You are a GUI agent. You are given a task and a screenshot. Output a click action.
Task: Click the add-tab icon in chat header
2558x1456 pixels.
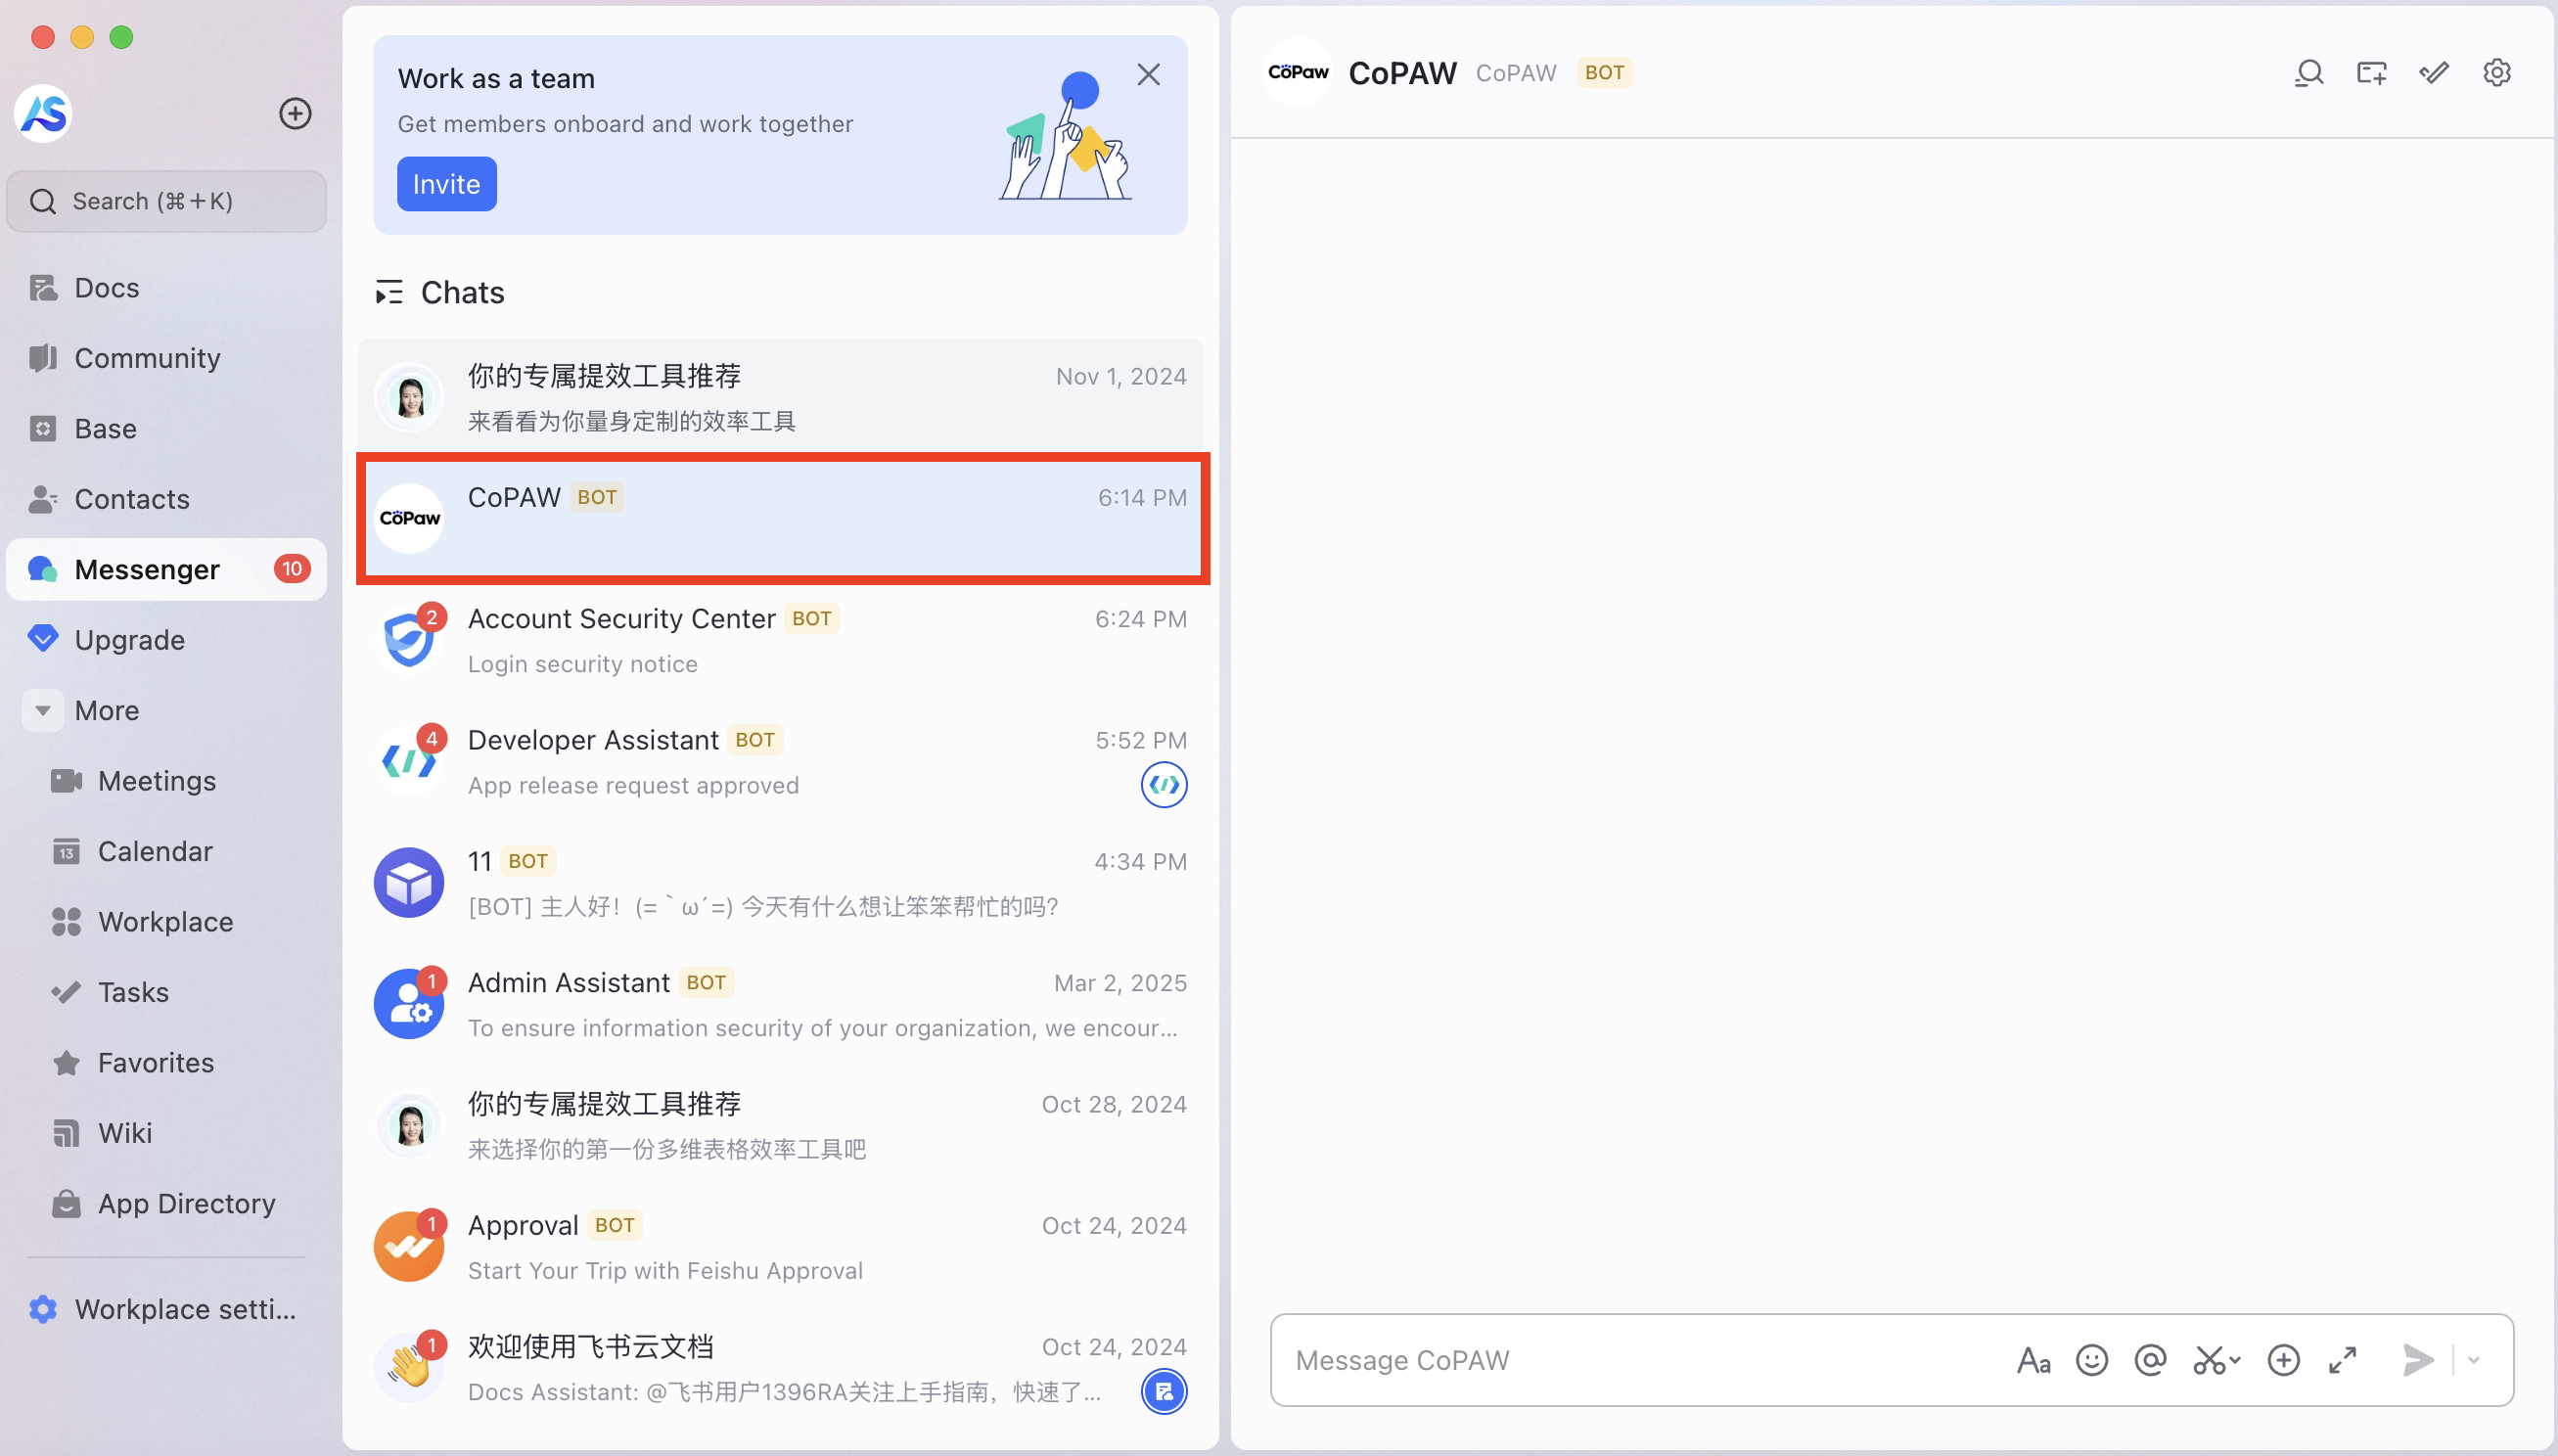click(2371, 73)
